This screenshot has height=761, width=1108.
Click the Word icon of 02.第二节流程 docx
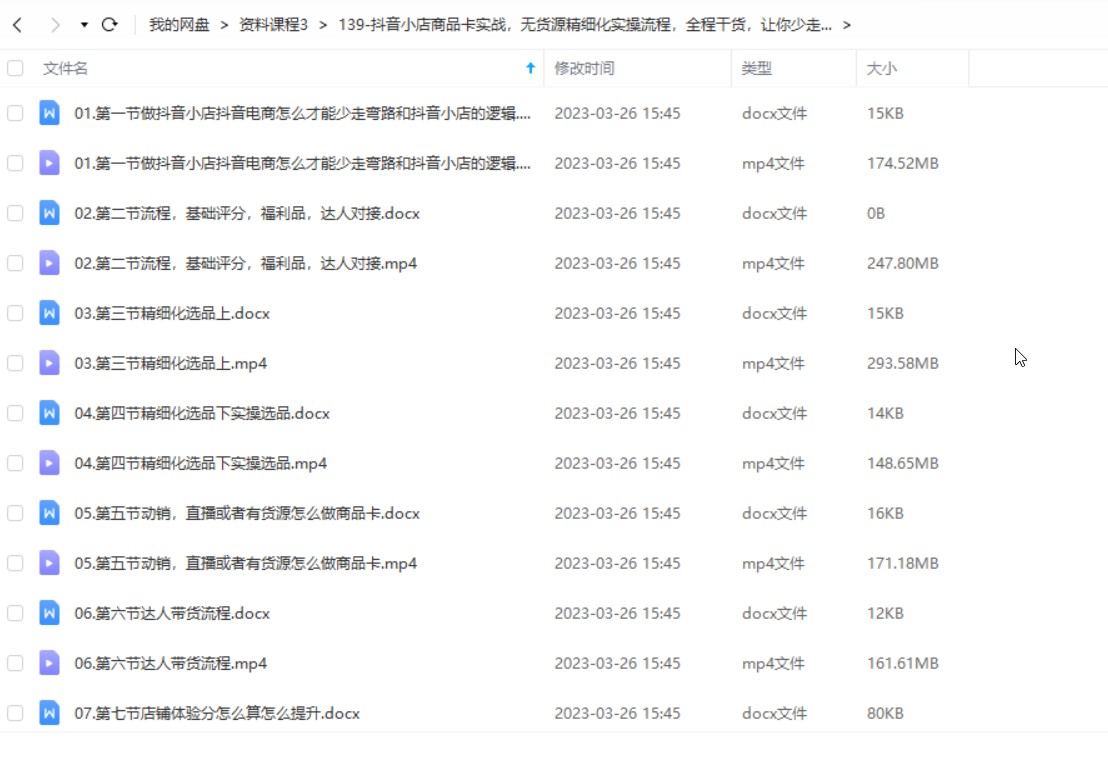(49, 213)
